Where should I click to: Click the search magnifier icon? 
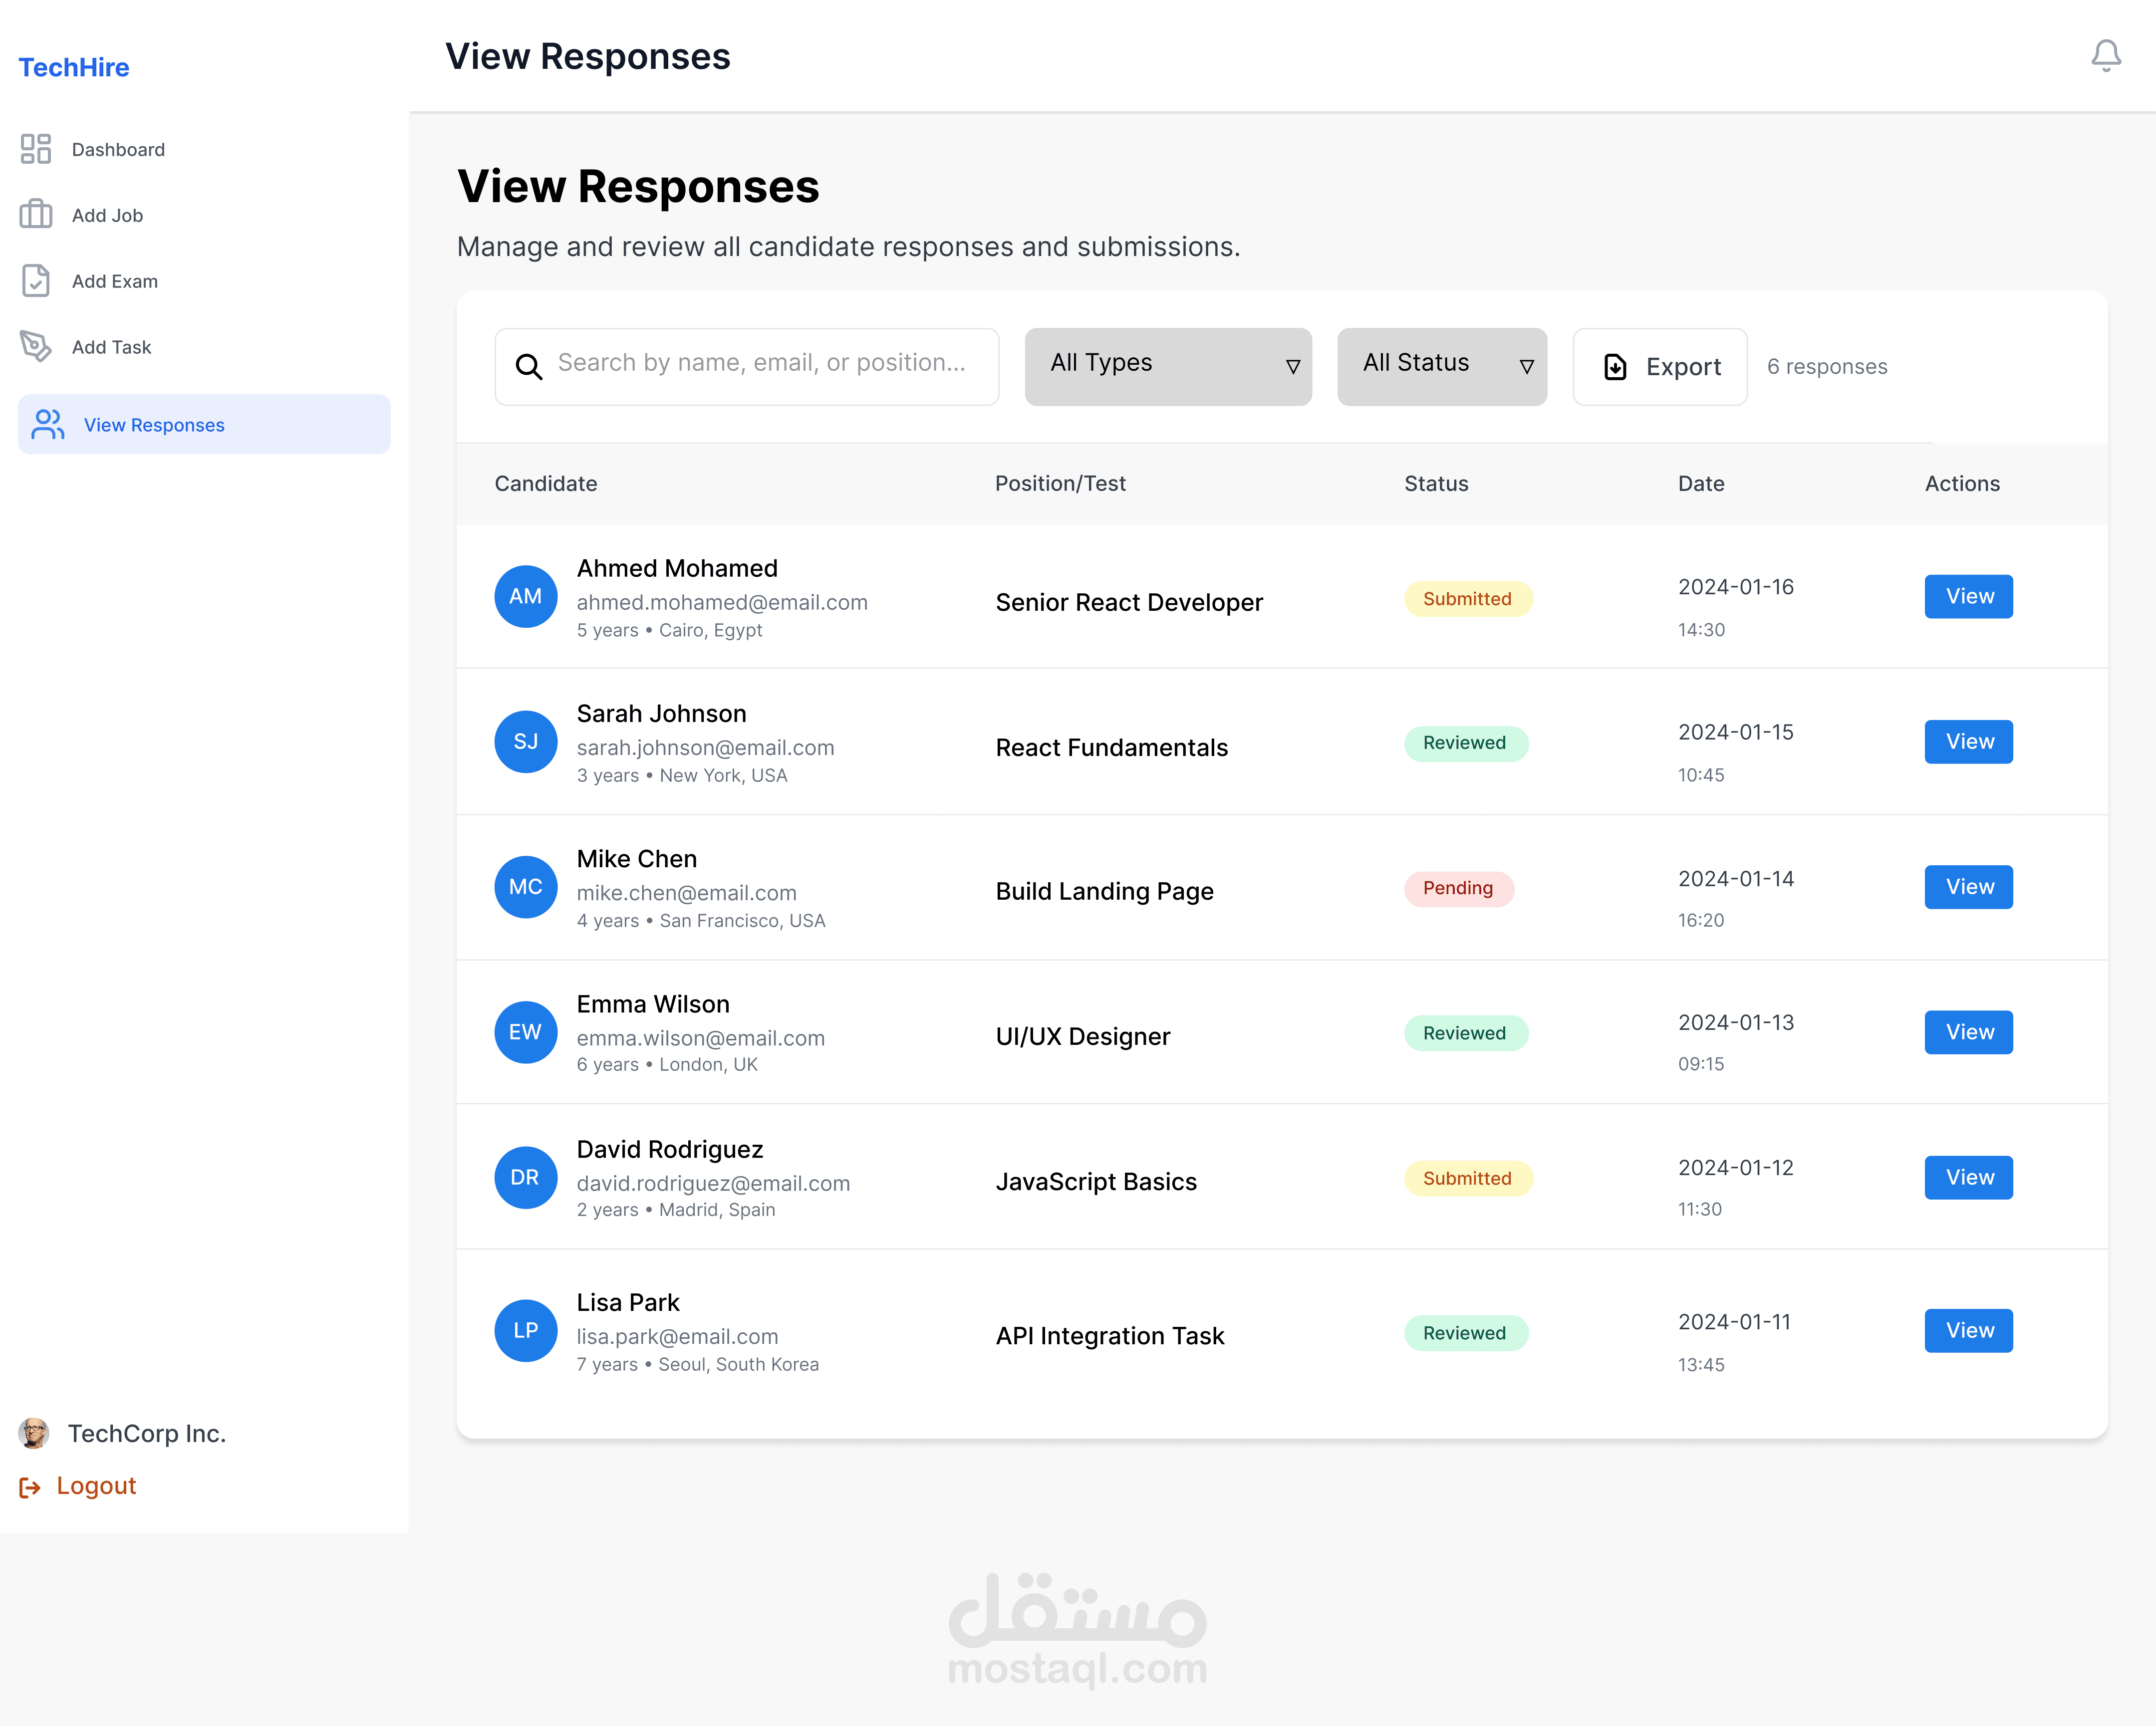[529, 367]
